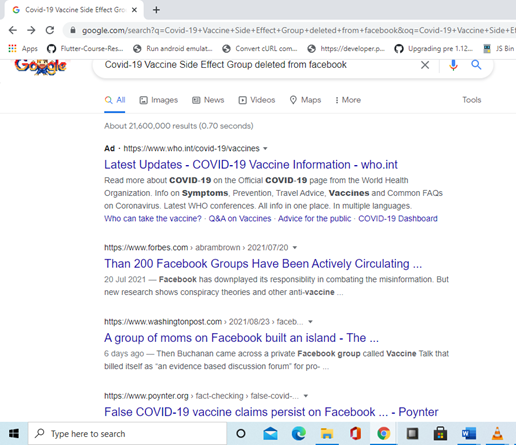Expand the dropdown arrow beside the who.int ad URL
The height and width of the screenshot is (445, 516).
pyautogui.click(x=265, y=149)
